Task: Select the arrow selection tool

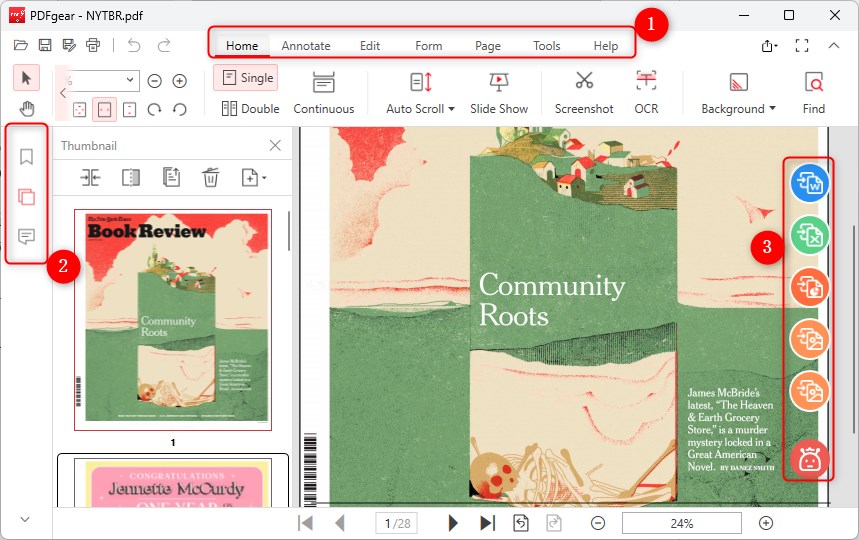Action: (x=26, y=78)
